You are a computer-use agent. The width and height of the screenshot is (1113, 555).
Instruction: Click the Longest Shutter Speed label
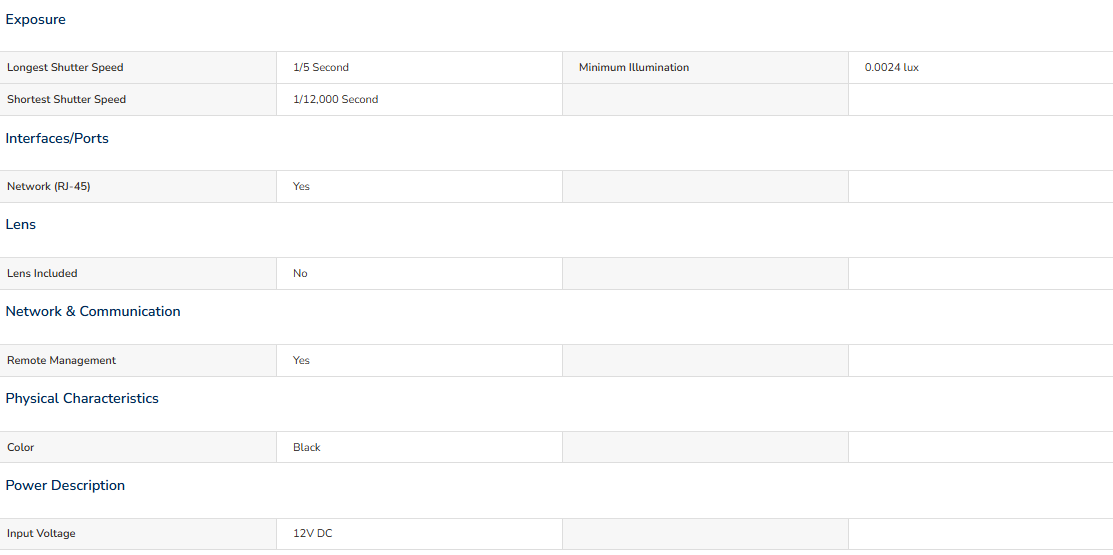point(65,67)
